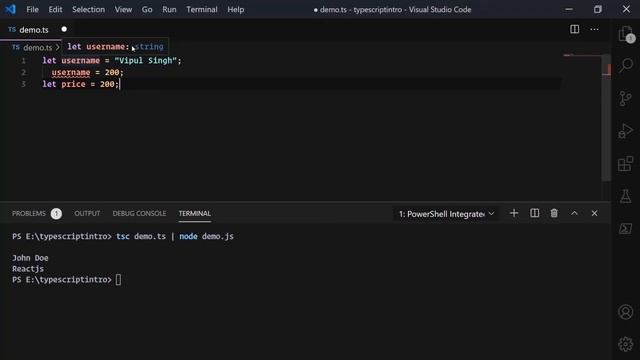Open the View menu
640x360 pixels.
(123, 9)
